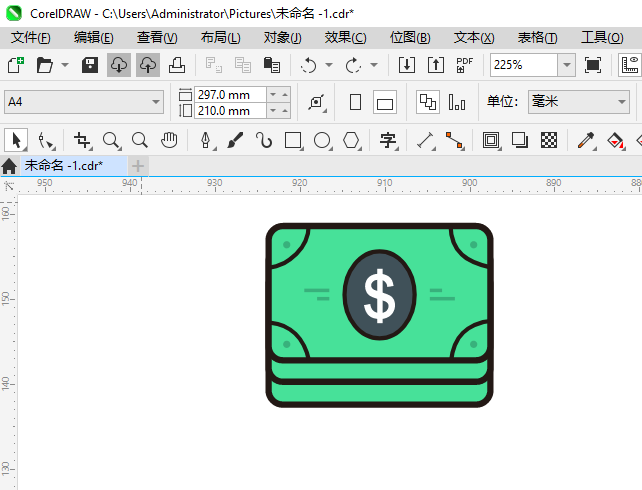Screen dimensions: 642x490
Task: Toggle full-screen preview icon
Action: pos(593,65)
